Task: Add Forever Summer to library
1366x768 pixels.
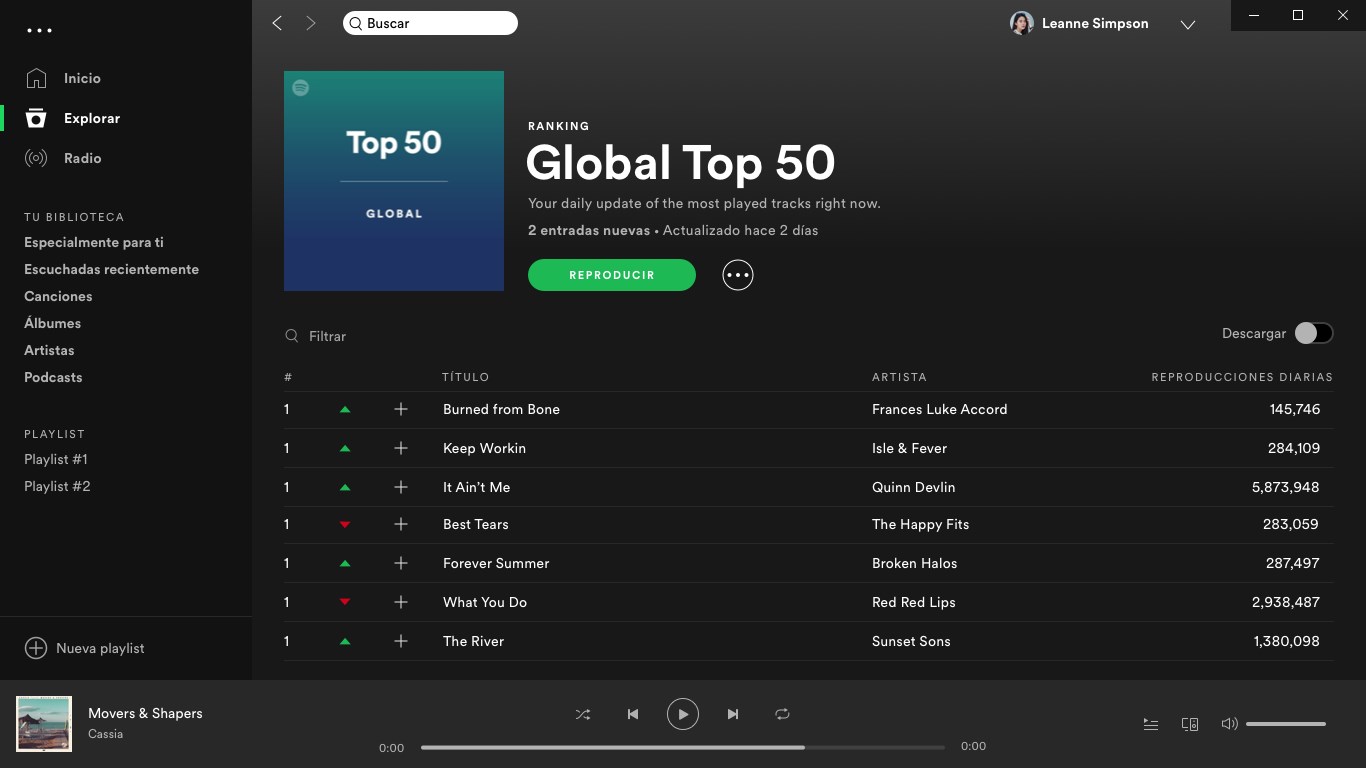Action: [x=401, y=563]
